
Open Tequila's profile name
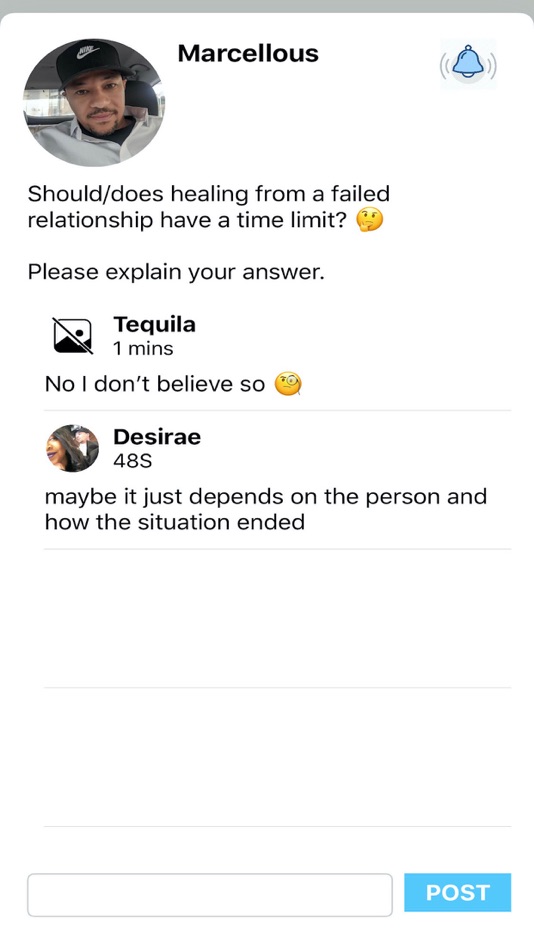tap(155, 325)
